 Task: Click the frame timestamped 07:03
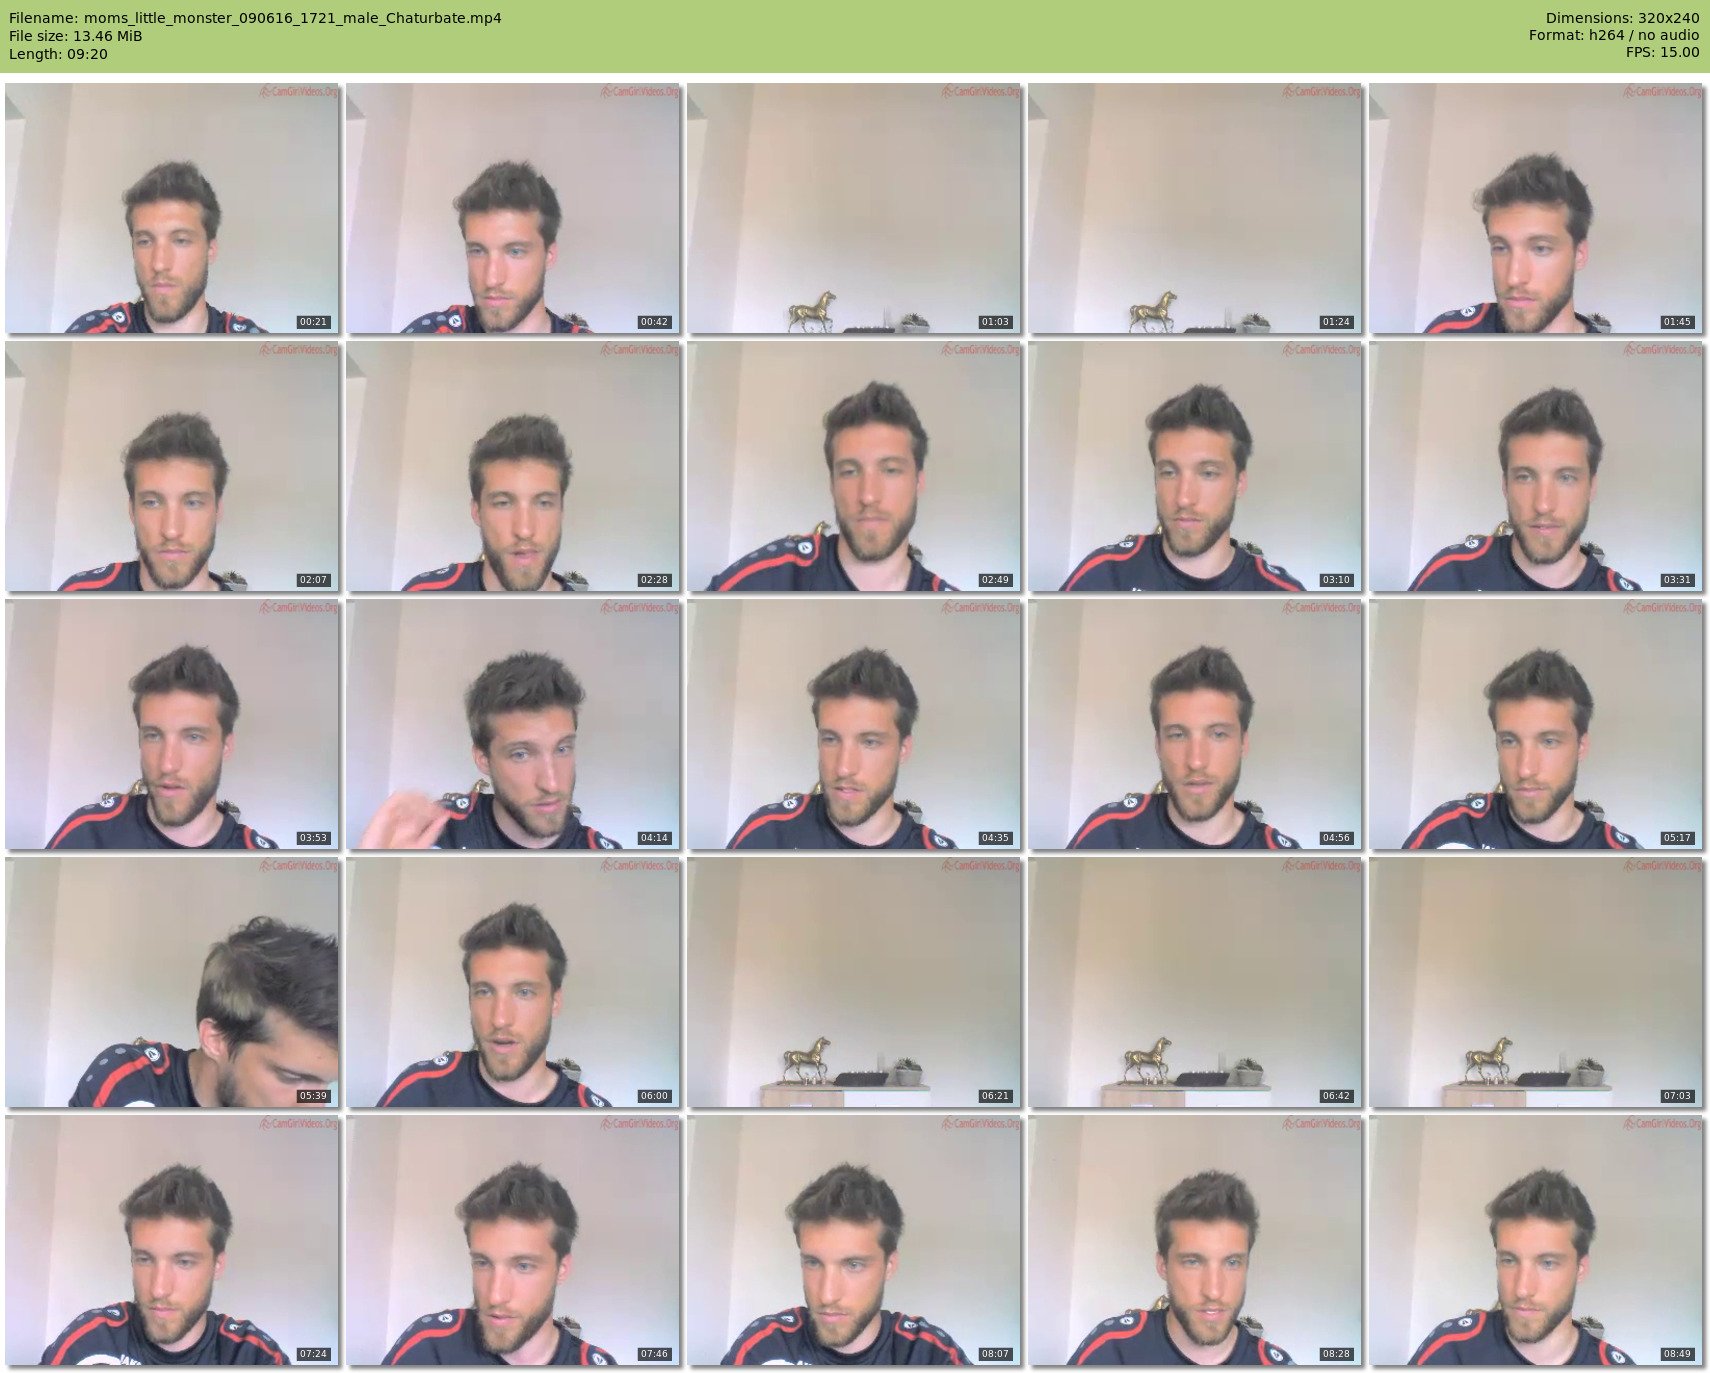(x=1536, y=982)
